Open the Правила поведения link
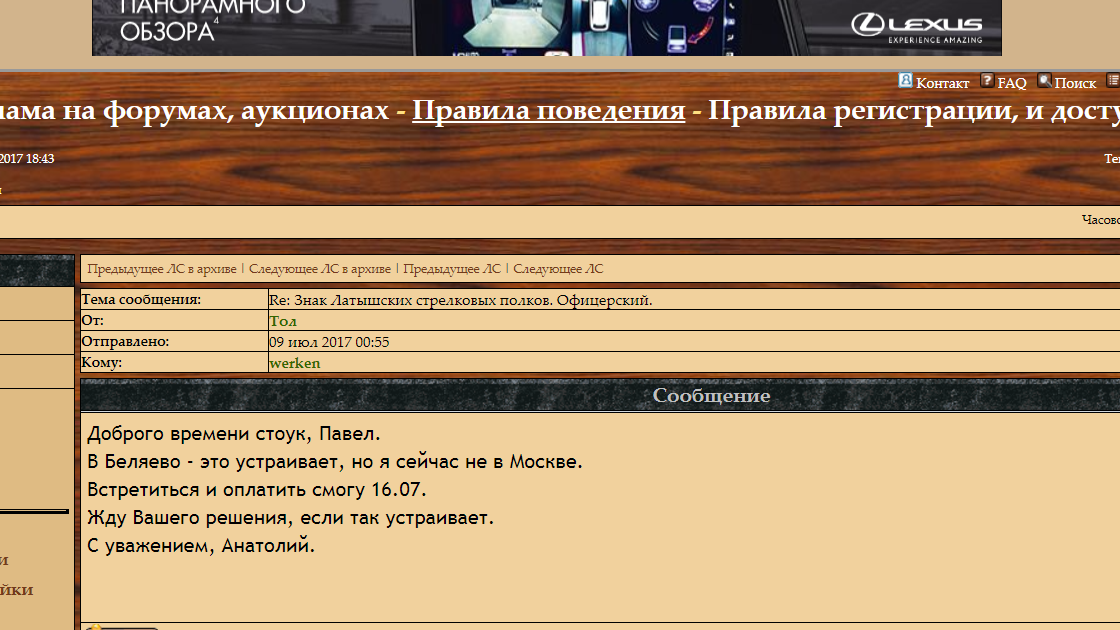 pos(549,110)
